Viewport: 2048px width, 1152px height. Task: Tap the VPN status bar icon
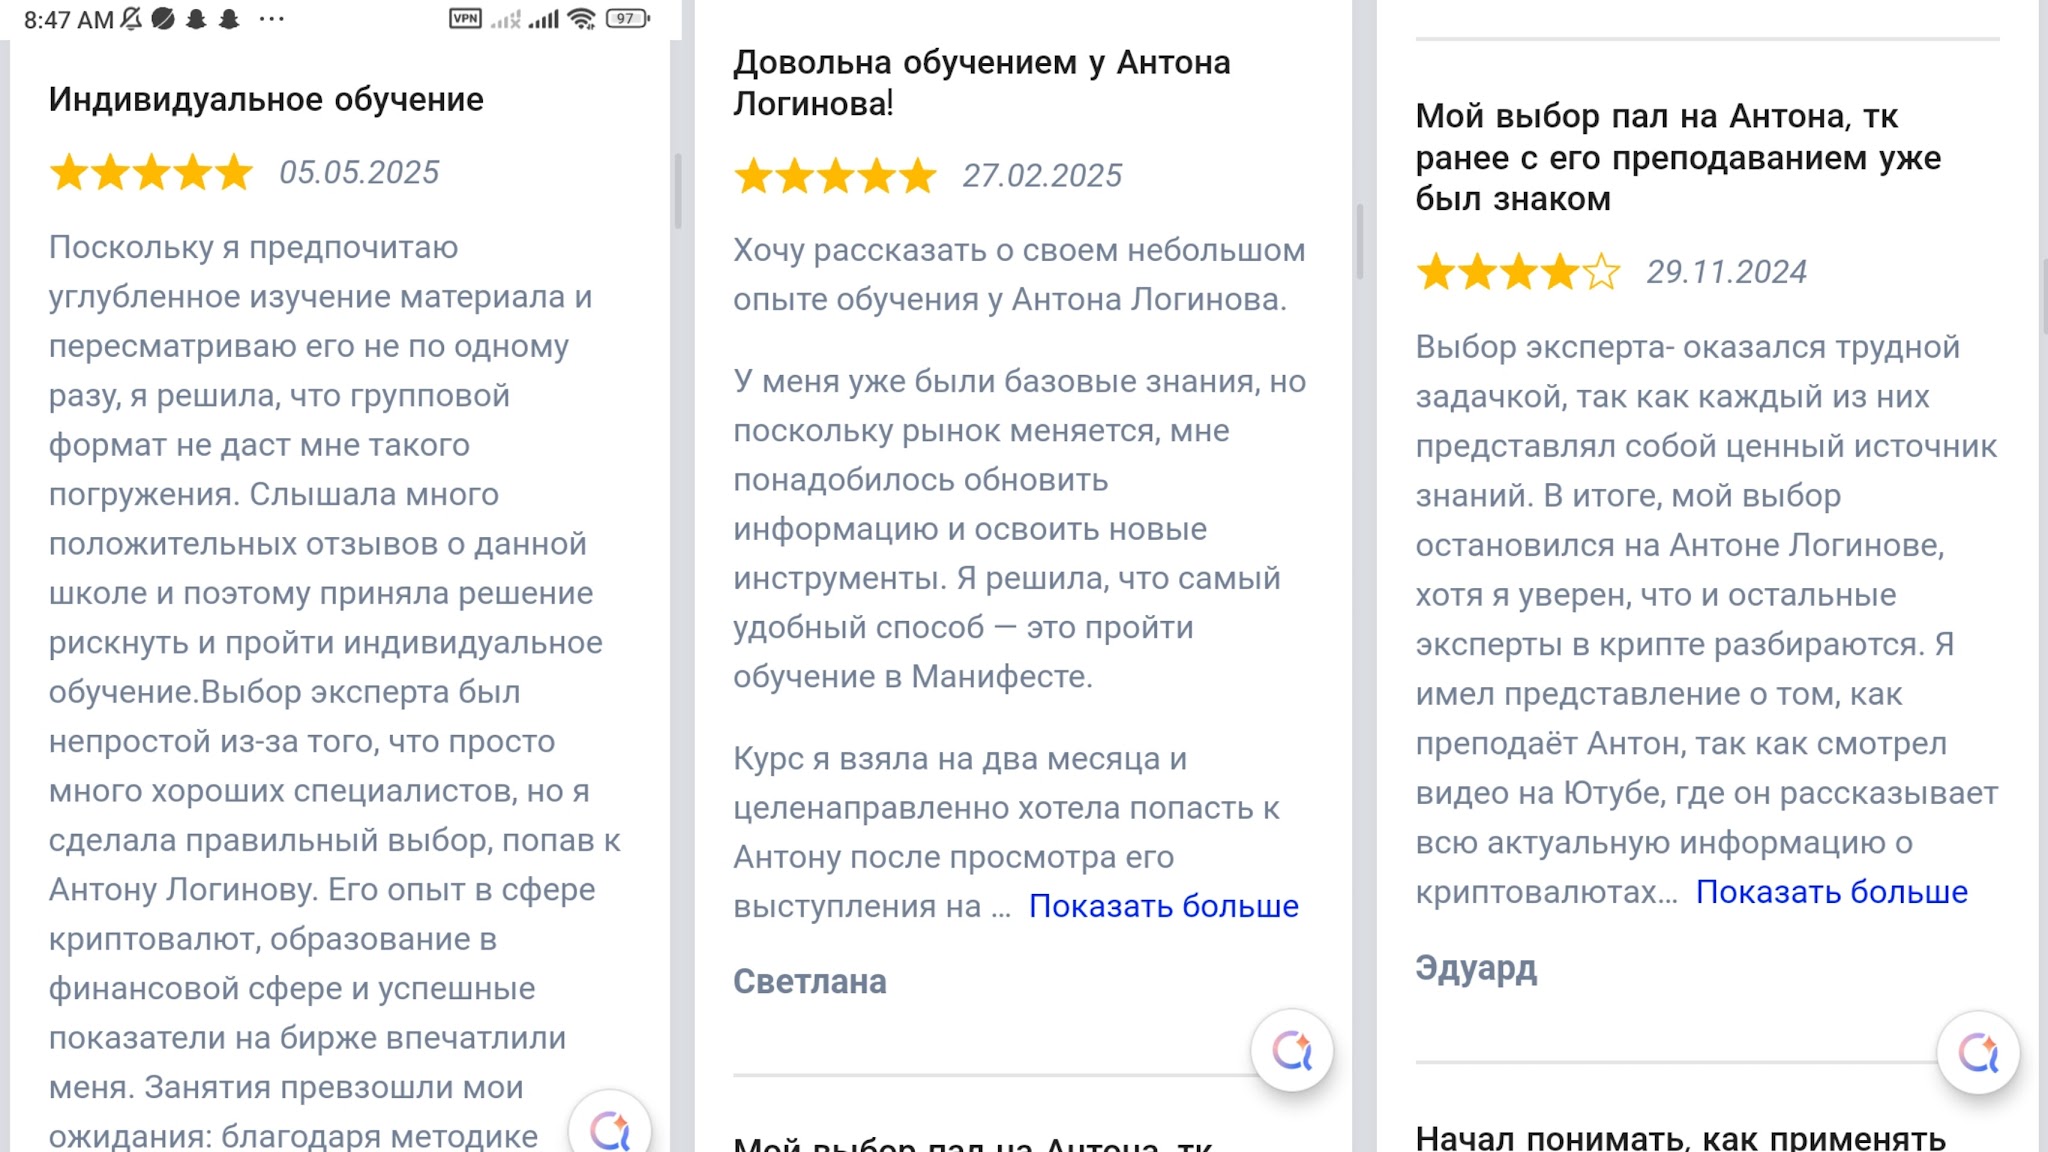pyautogui.click(x=465, y=18)
